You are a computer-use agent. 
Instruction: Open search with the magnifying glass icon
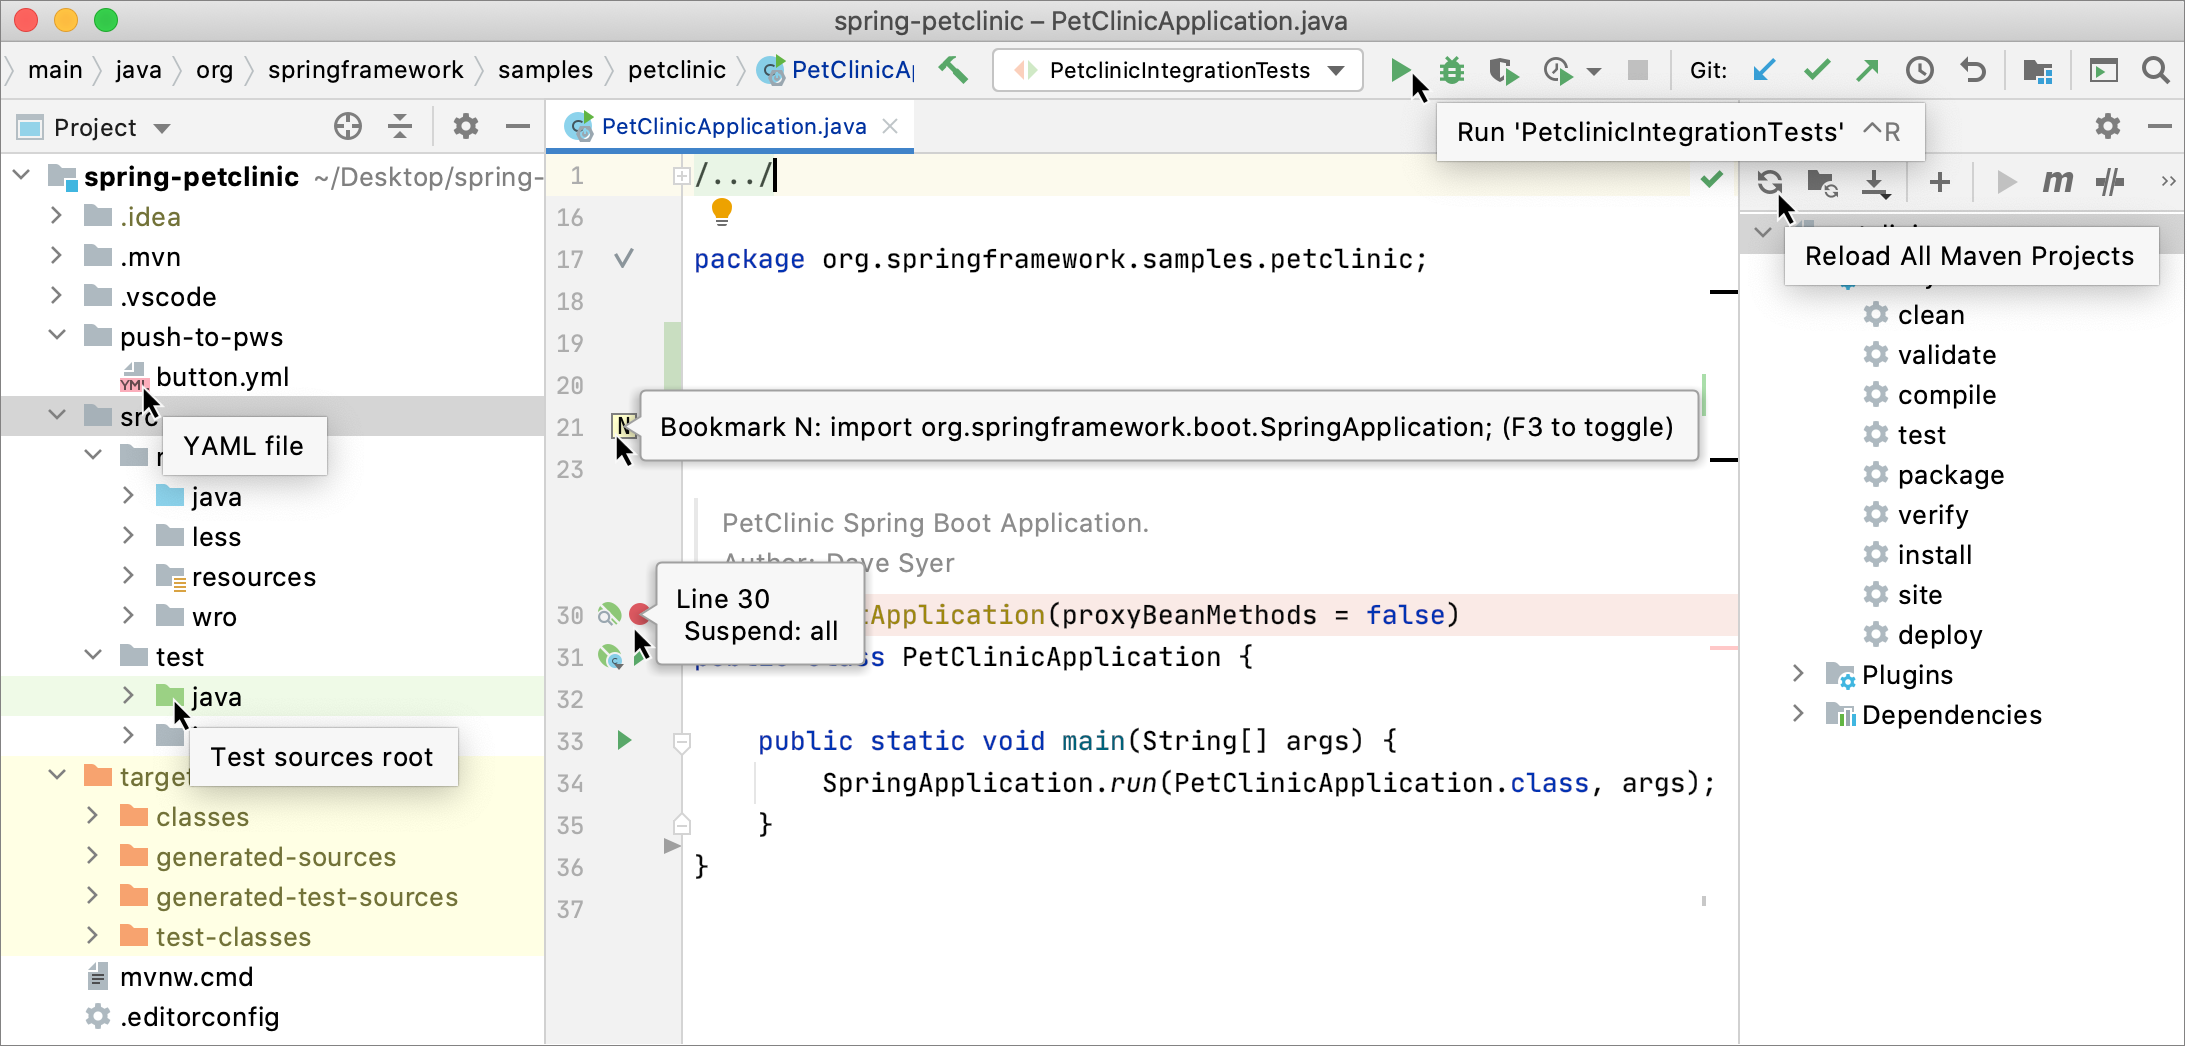[2156, 70]
